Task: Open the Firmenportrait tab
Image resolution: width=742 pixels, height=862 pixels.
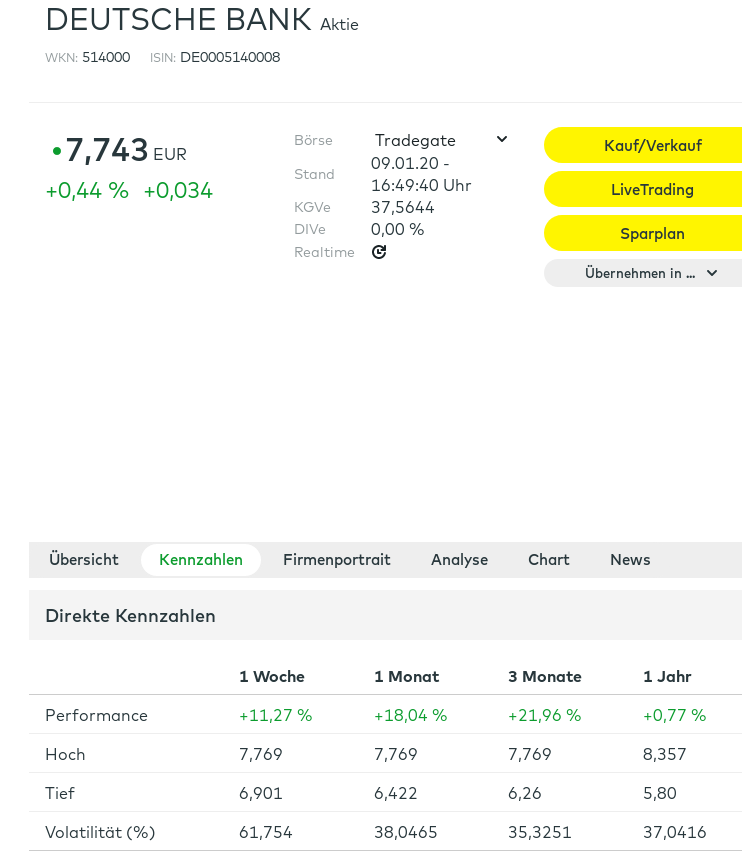Action: pos(337,560)
